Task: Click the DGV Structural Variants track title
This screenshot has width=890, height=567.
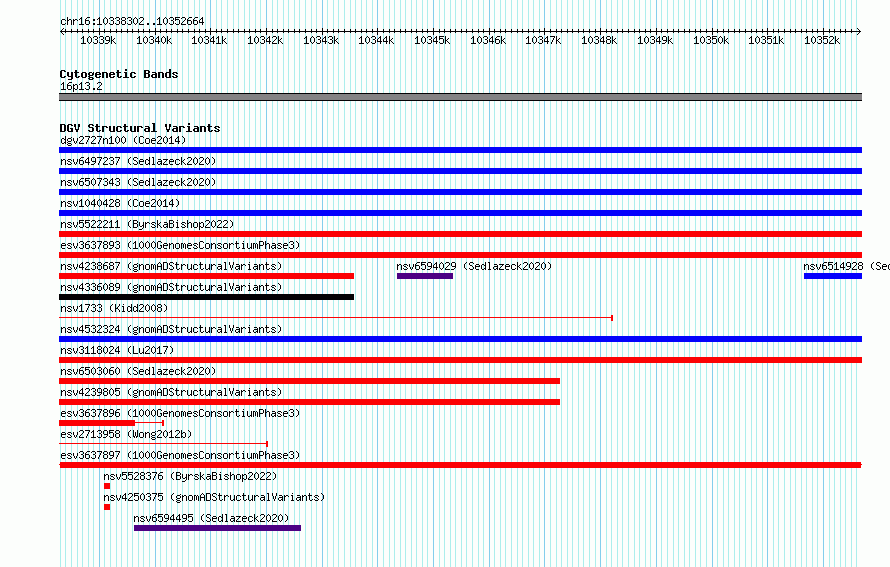Action: pos(140,128)
